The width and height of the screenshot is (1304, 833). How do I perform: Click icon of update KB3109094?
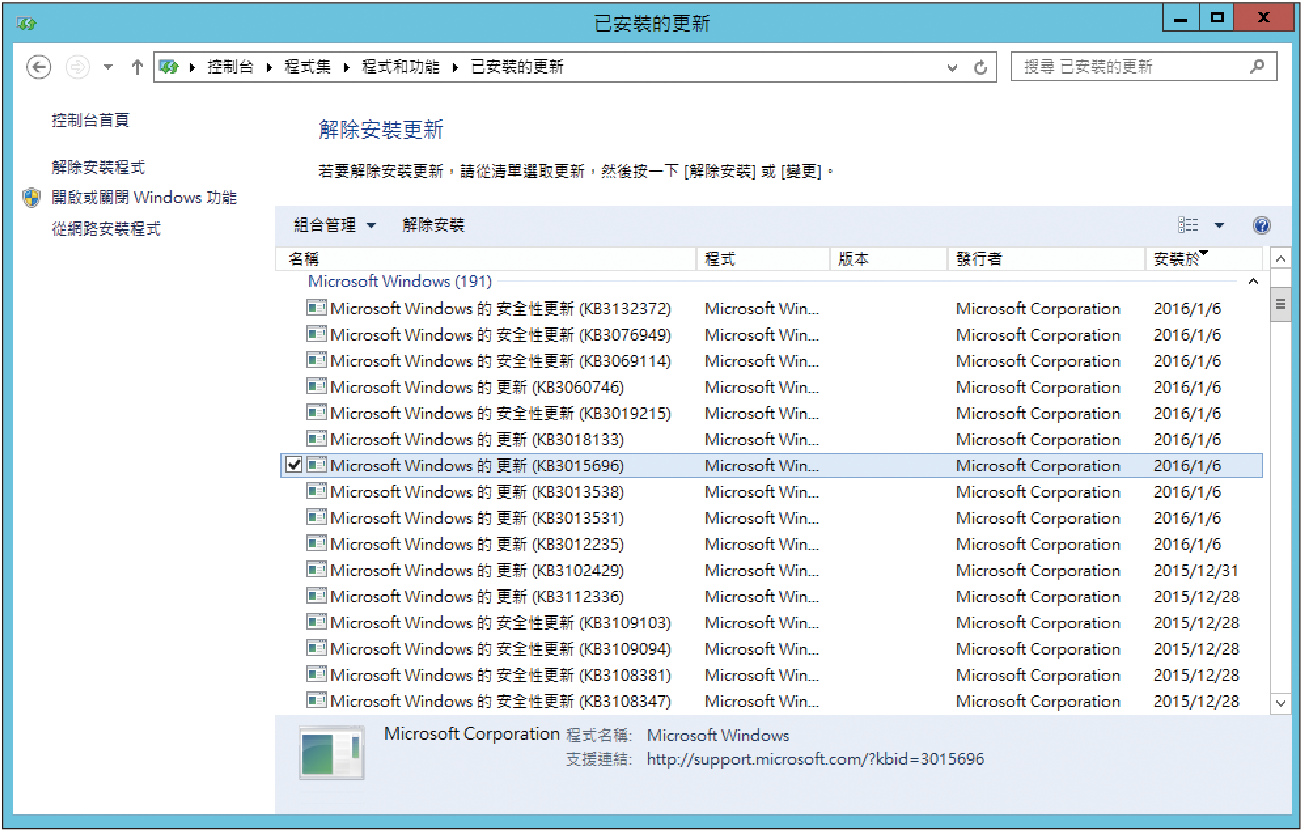[316, 648]
